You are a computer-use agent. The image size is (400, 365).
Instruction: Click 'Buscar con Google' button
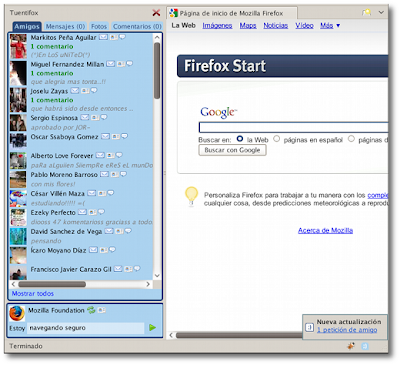[232, 150]
